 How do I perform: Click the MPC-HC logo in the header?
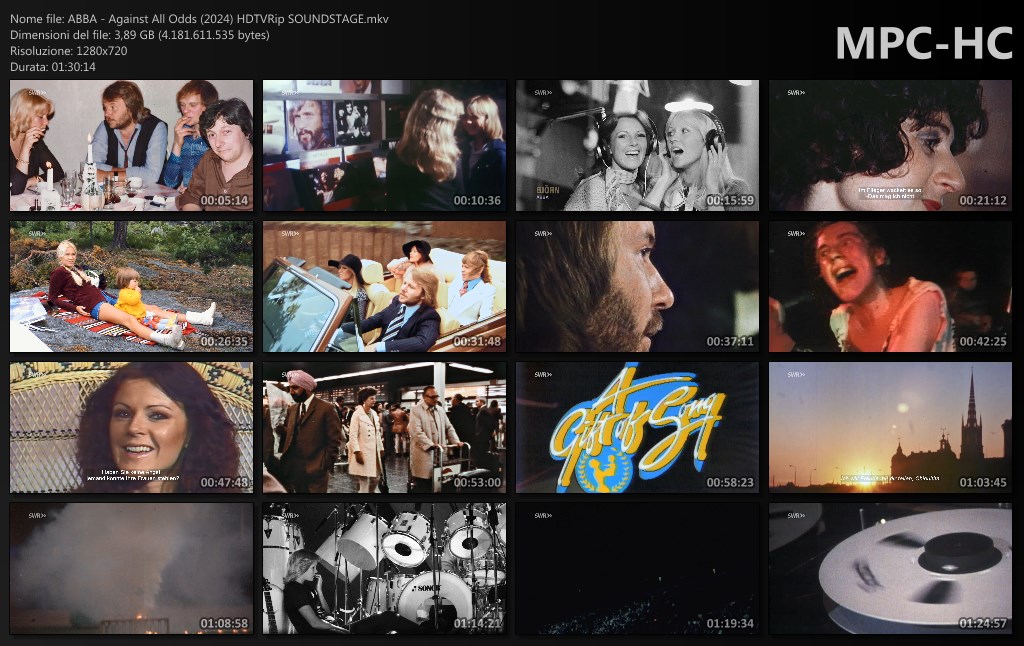point(923,43)
